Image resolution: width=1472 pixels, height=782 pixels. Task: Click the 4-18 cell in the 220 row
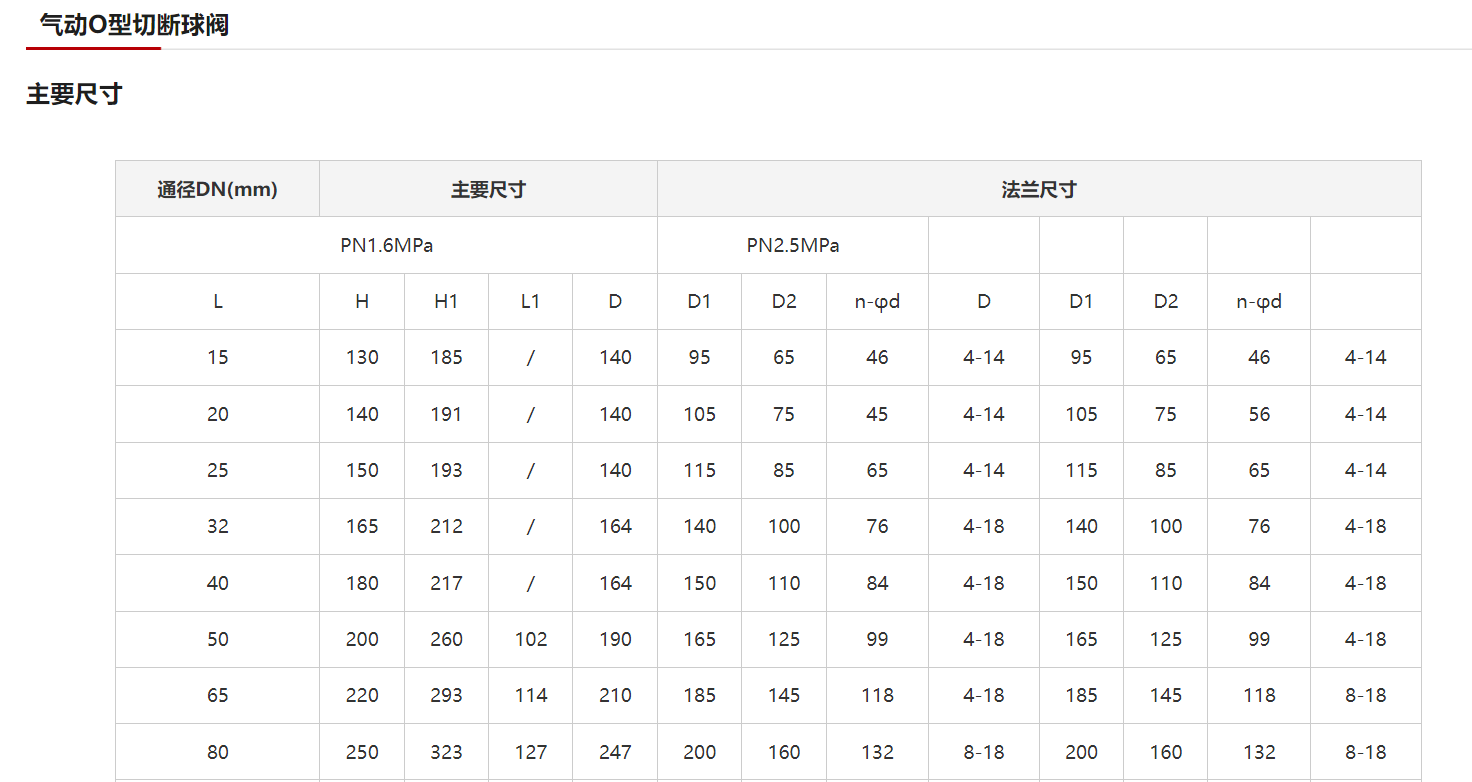[x=984, y=695]
